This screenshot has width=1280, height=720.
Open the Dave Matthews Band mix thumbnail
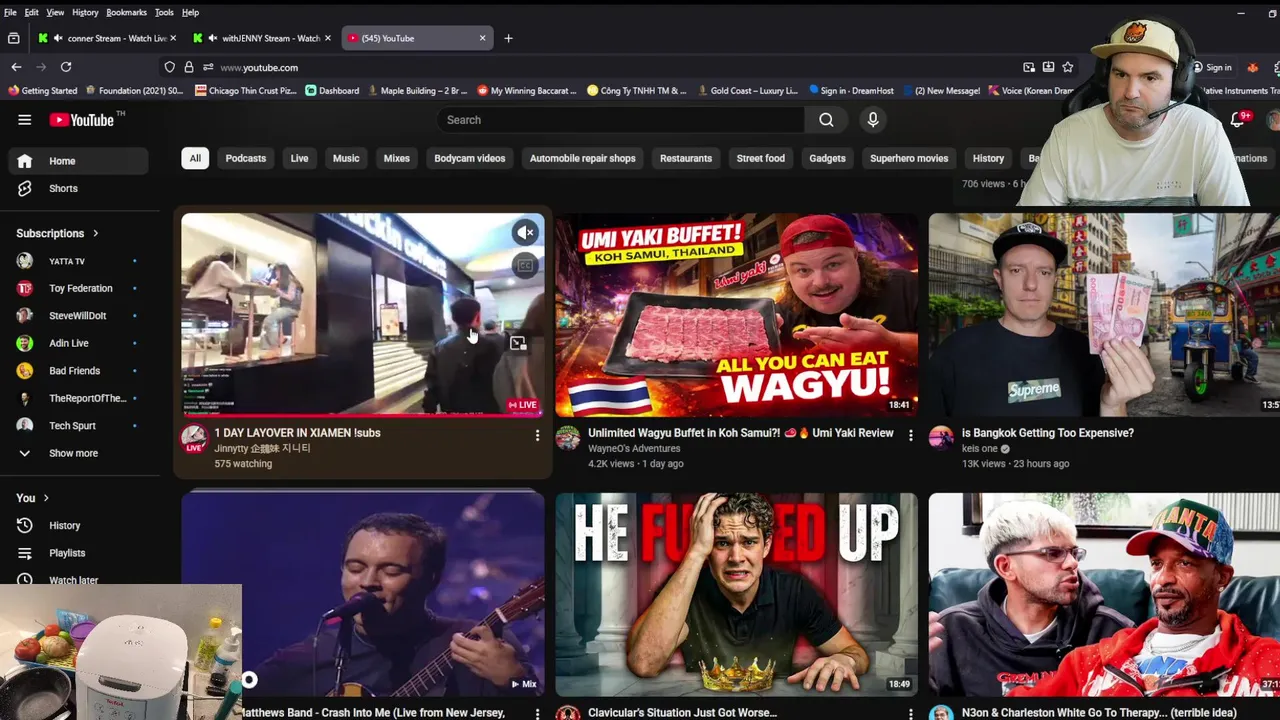click(x=363, y=594)
